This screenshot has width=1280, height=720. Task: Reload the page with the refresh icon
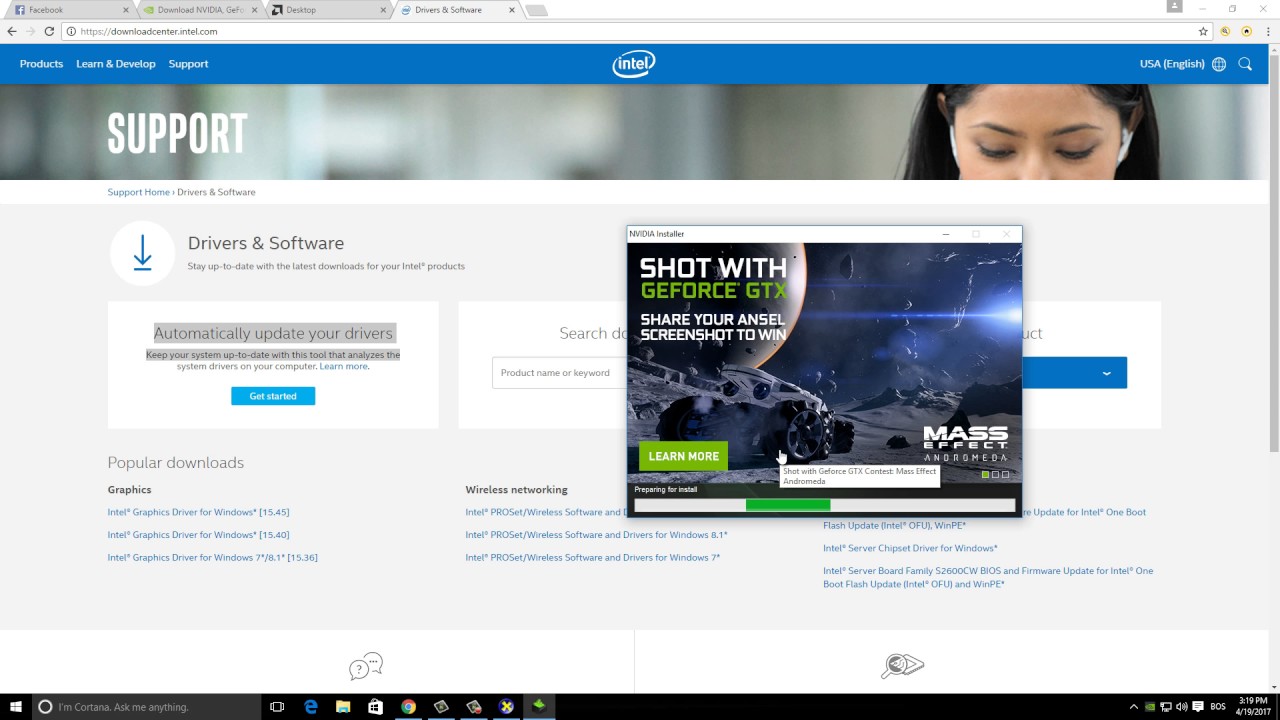pyautogui.click(x=49, y=31)
